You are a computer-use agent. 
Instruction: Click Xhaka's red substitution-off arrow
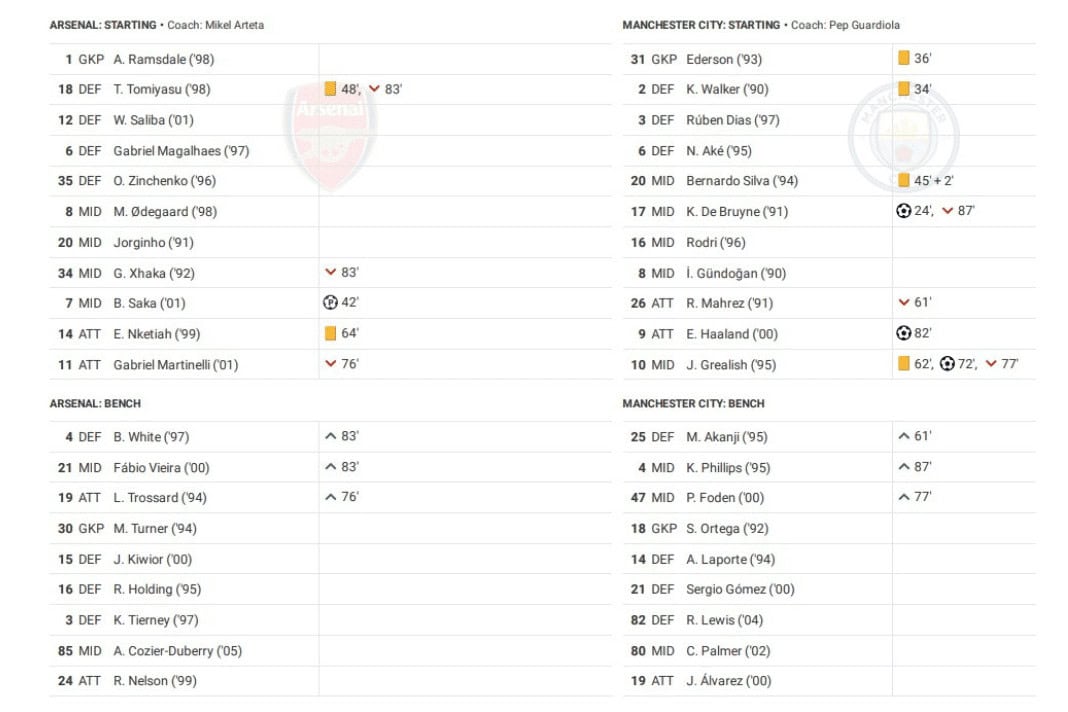pos(330,272)
